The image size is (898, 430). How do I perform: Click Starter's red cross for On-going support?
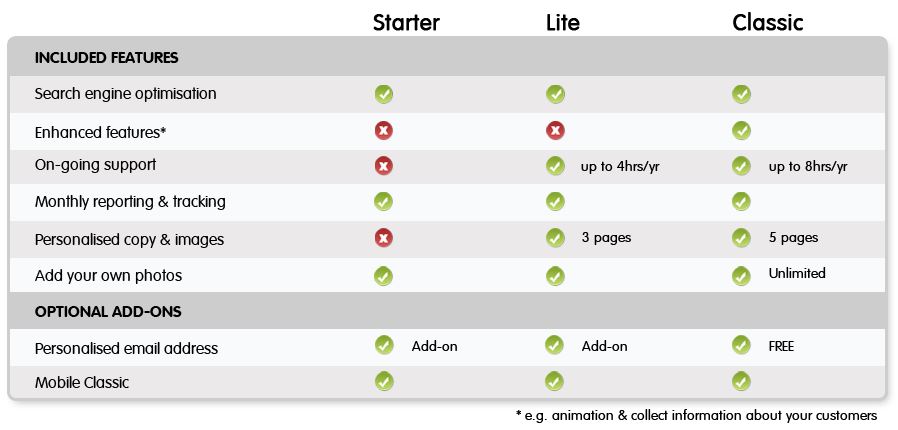(x=384, y=166)
